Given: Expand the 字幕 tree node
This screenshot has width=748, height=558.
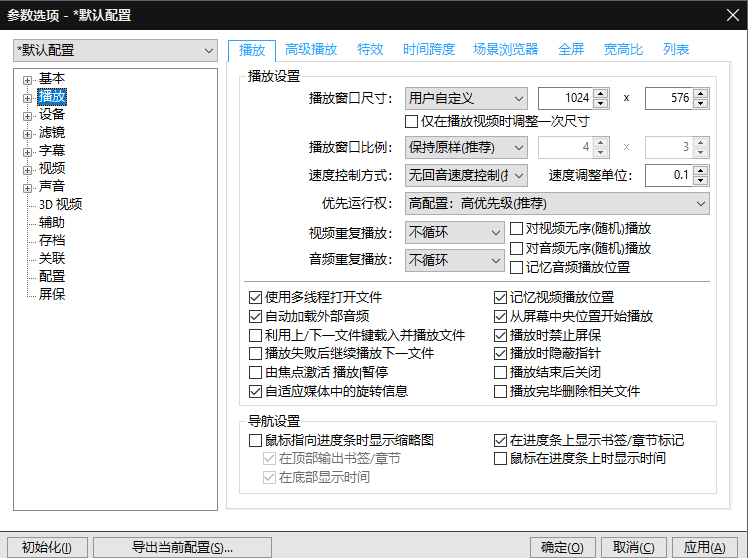Looking at the screenshot, I should coord(28,151).
